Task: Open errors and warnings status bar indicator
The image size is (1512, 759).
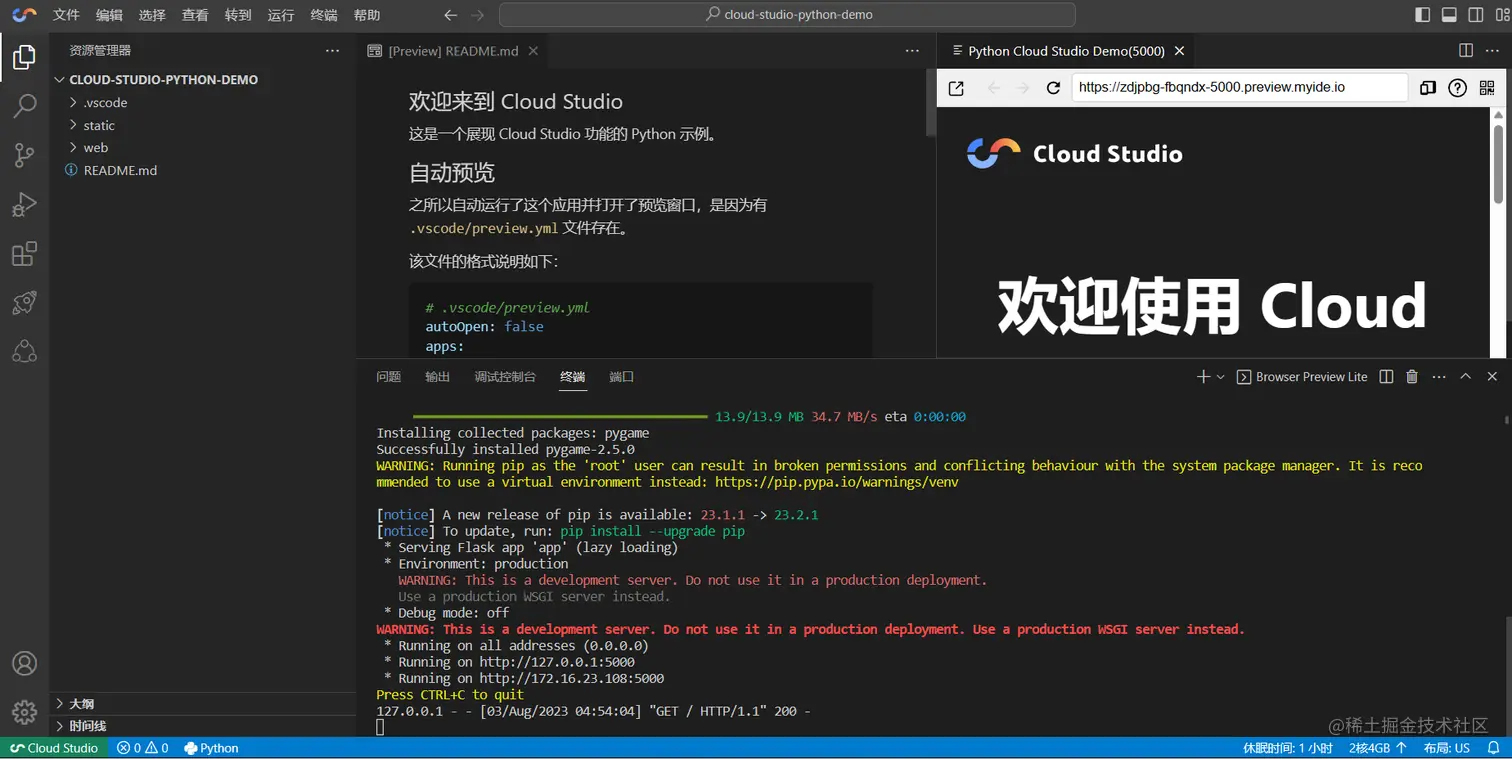Action: 142,748
